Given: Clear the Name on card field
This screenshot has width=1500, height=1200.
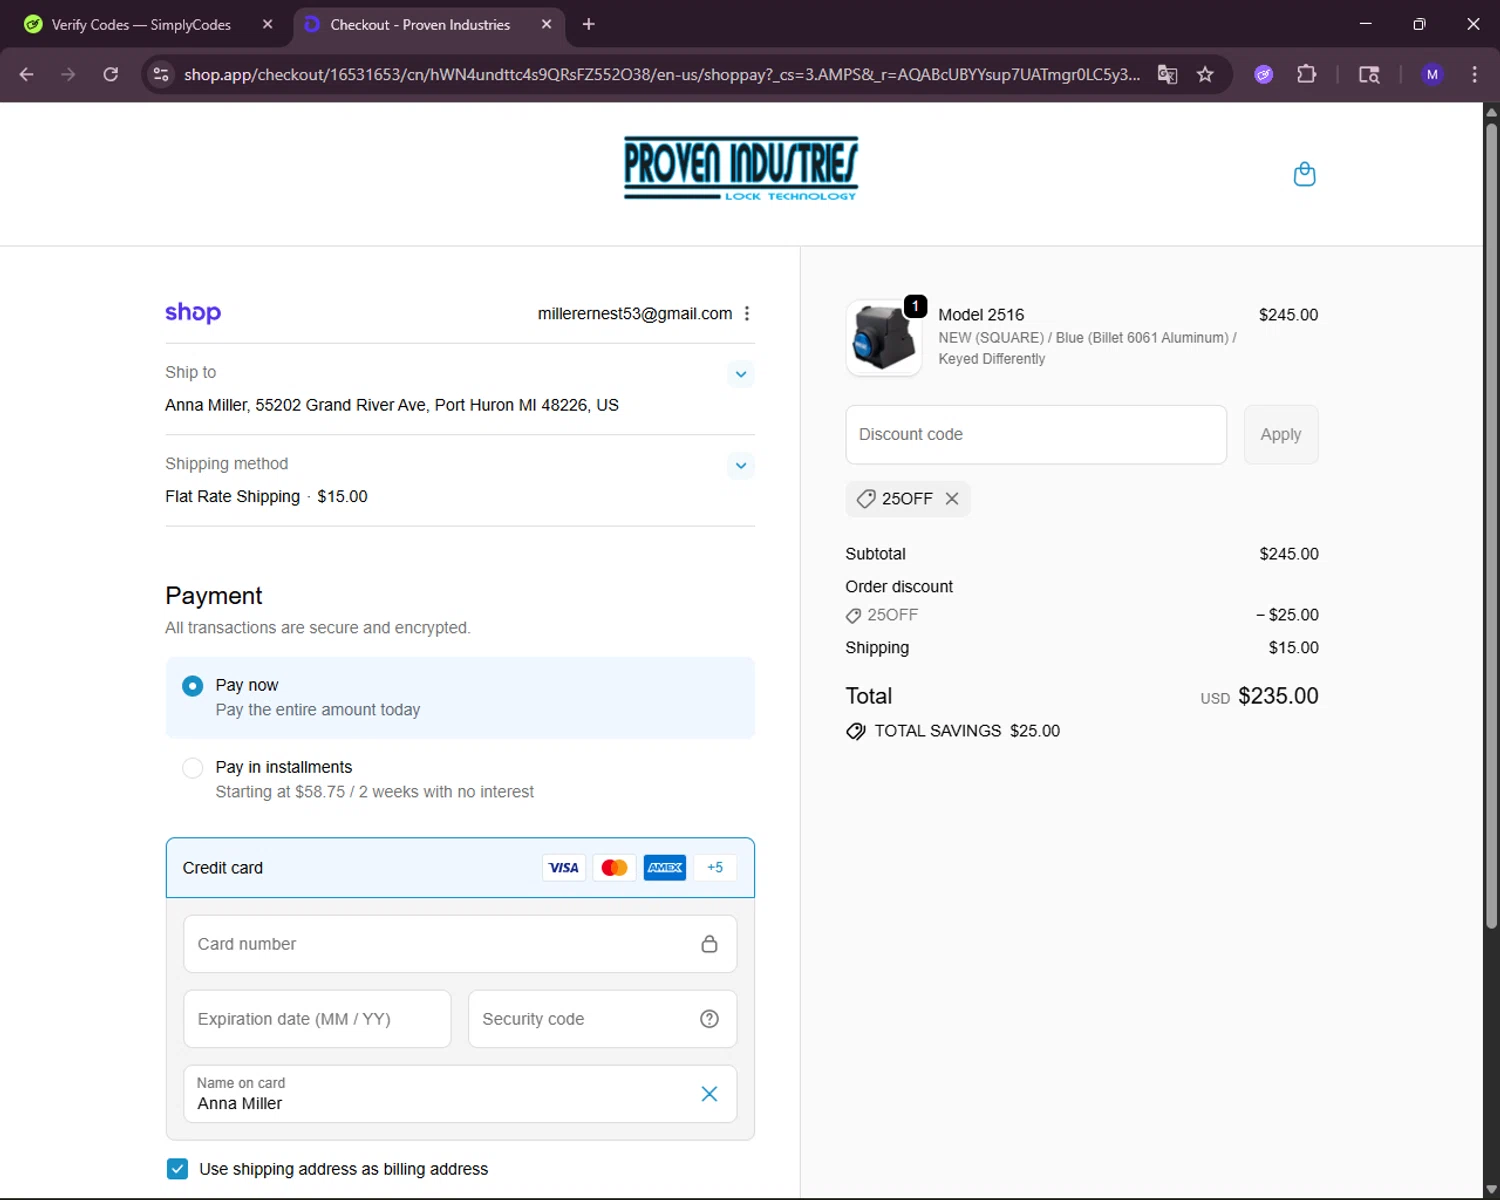Looking at the screenshot, I should pos(709,1094).
